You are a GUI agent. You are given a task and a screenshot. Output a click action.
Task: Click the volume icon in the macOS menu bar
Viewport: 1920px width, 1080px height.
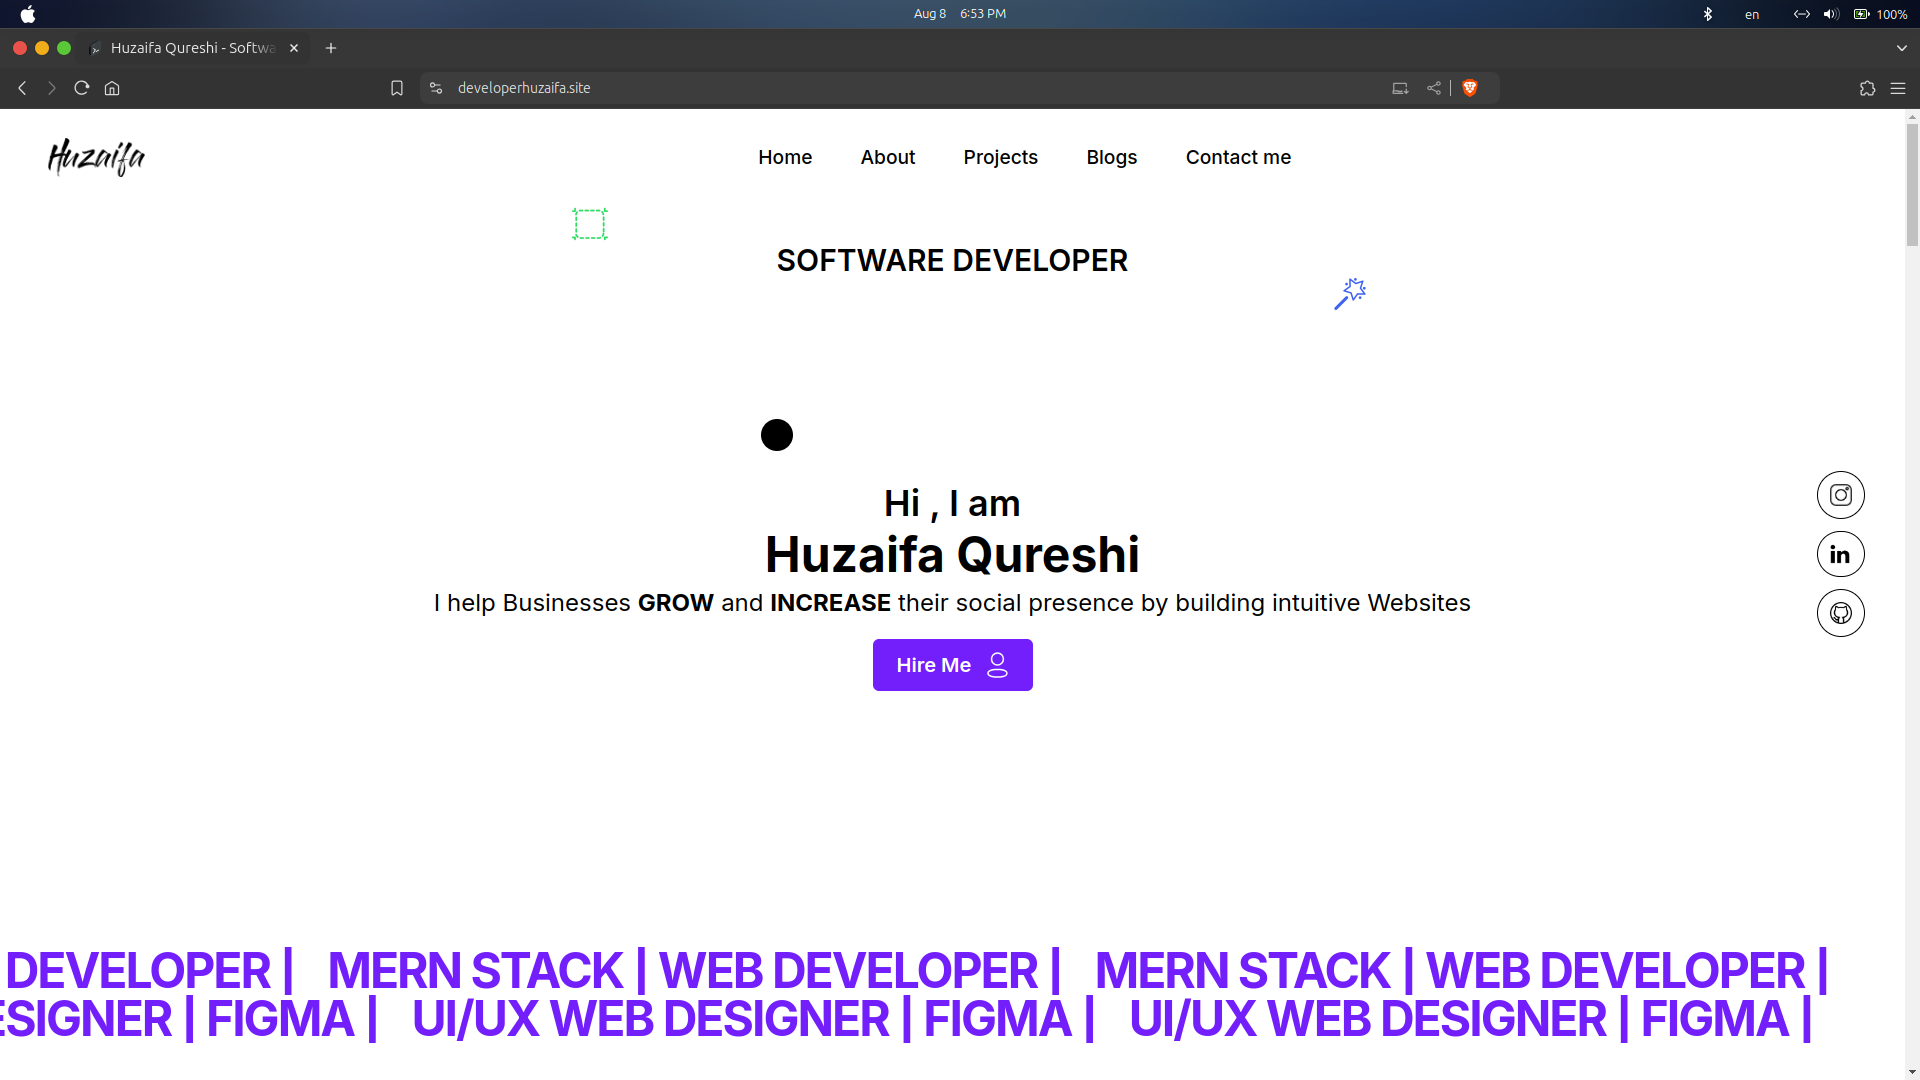click(x=1830, y=13)
